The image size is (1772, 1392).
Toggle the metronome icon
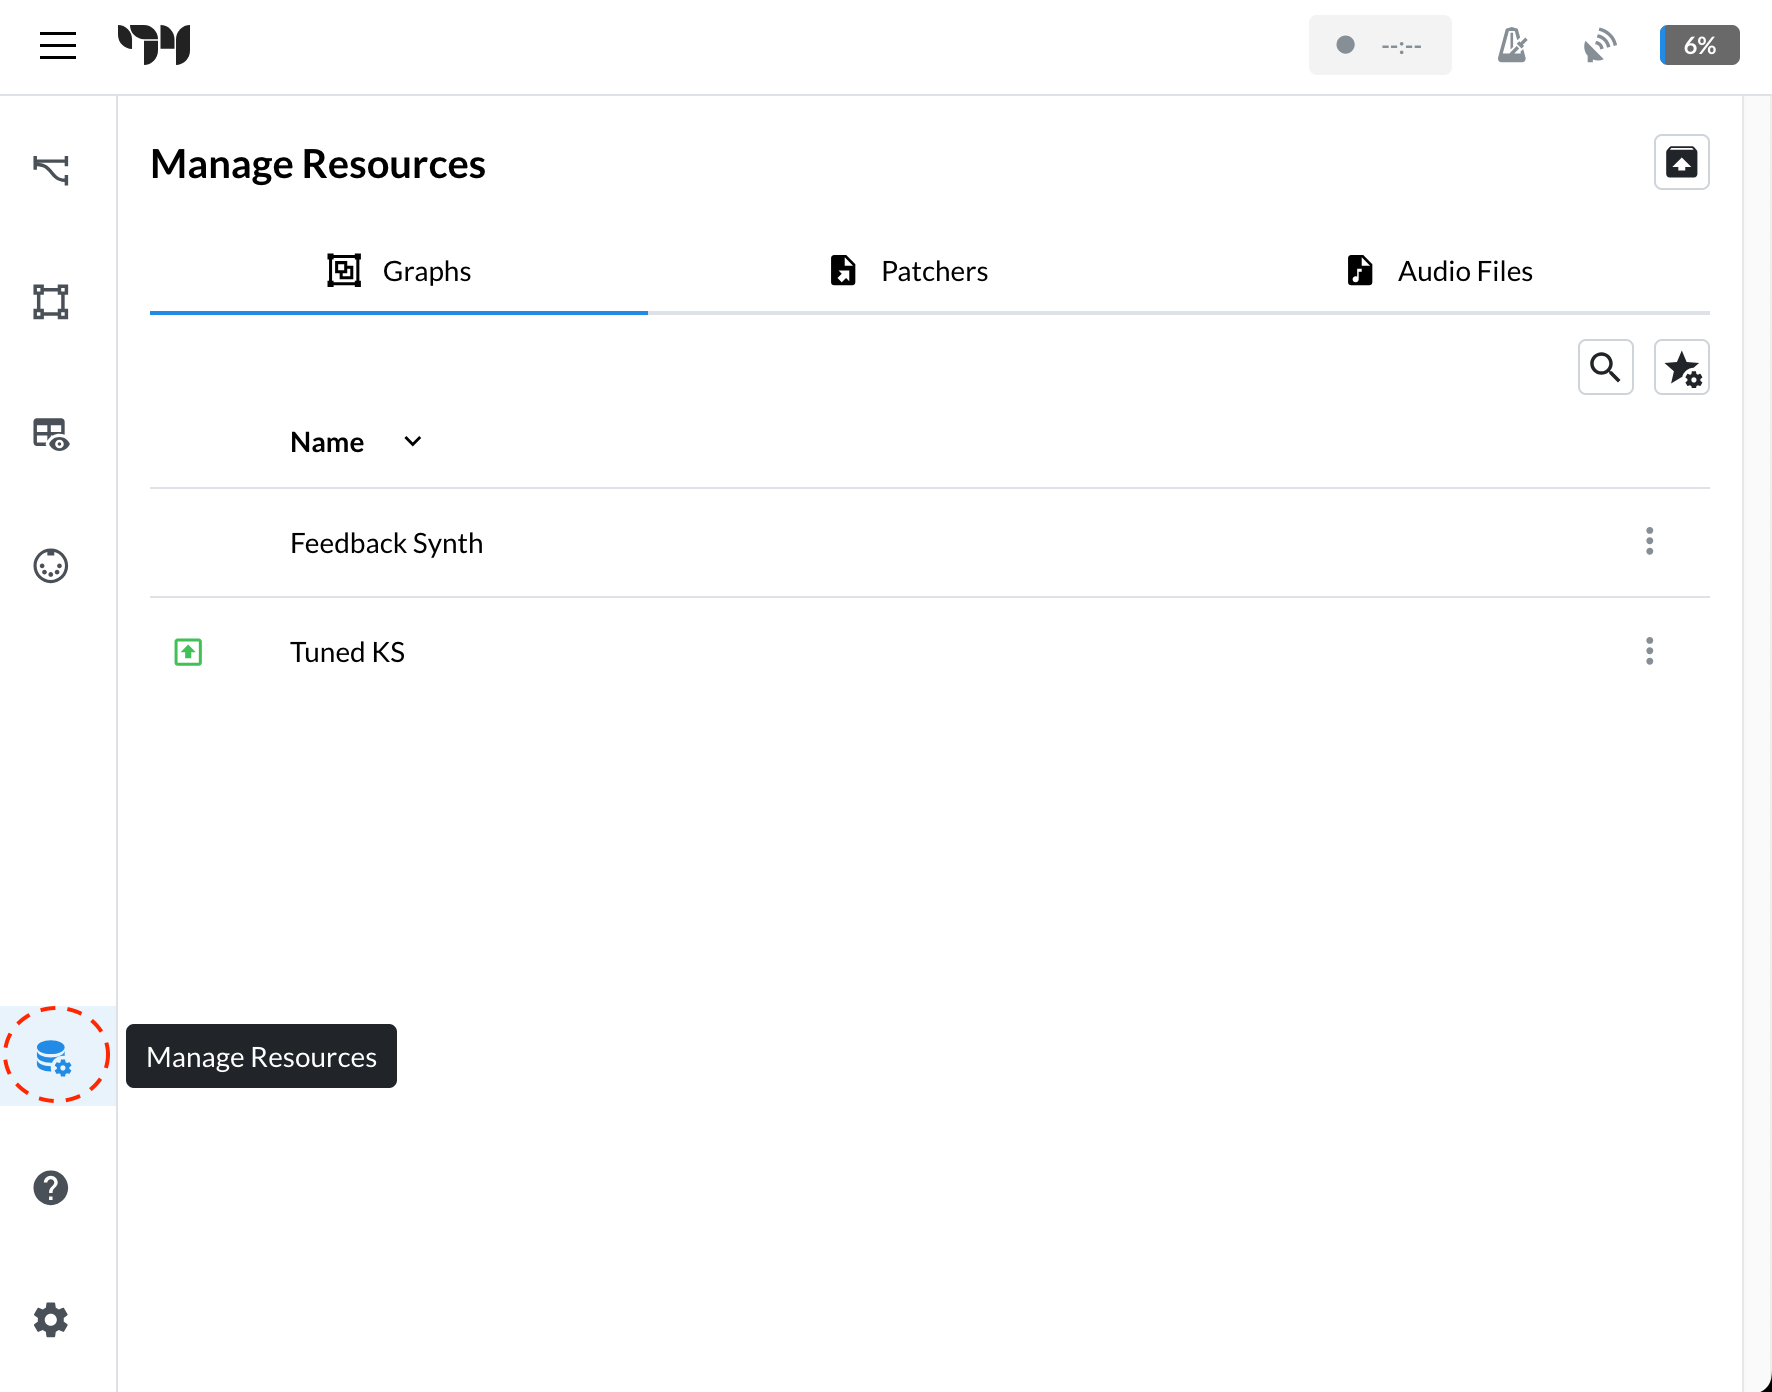[1512, 45]
